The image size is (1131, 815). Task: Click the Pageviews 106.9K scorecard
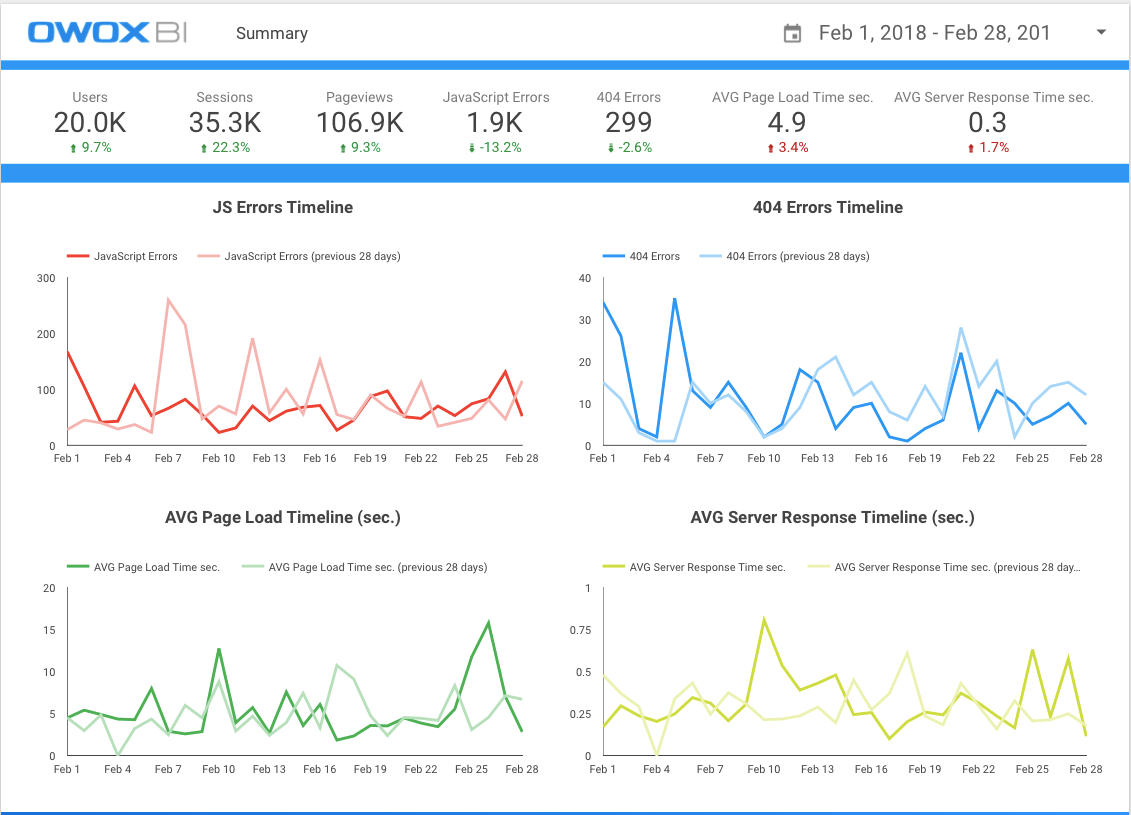[x=359, y=122]
